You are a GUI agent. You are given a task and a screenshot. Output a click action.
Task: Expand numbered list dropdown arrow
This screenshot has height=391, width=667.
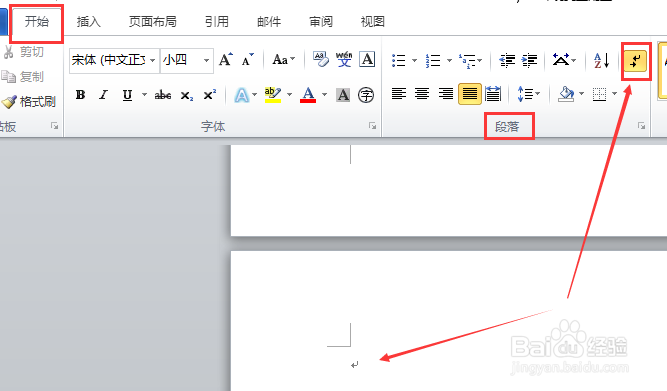pos(450,60)
